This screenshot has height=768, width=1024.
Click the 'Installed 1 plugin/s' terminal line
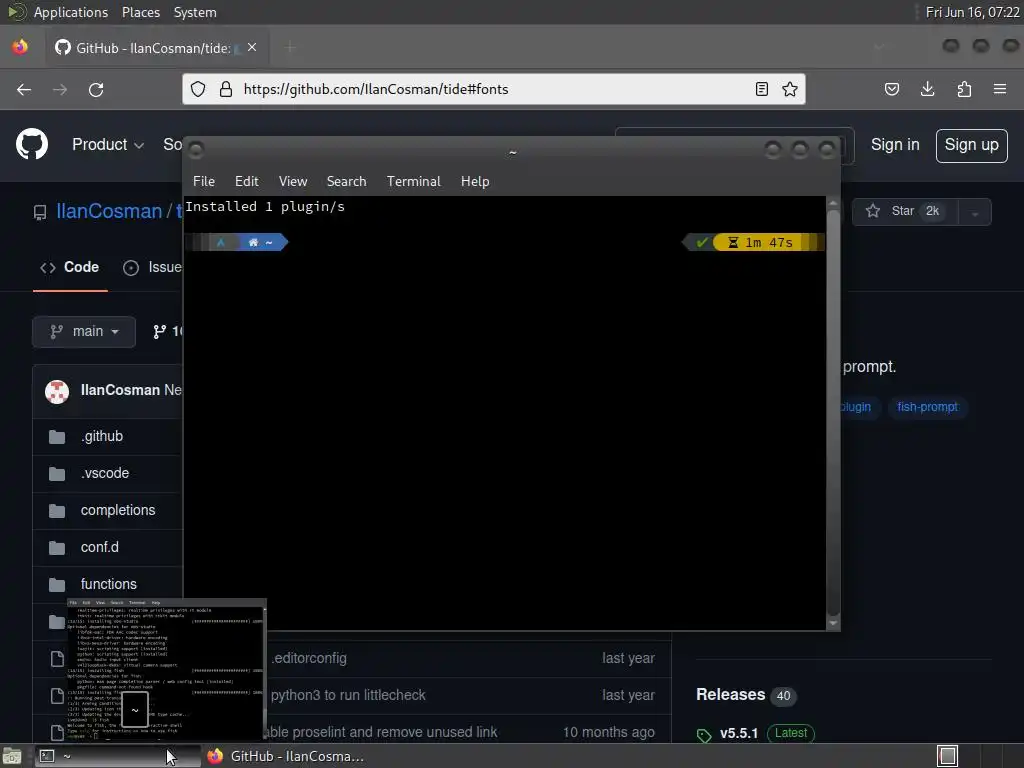265,206
